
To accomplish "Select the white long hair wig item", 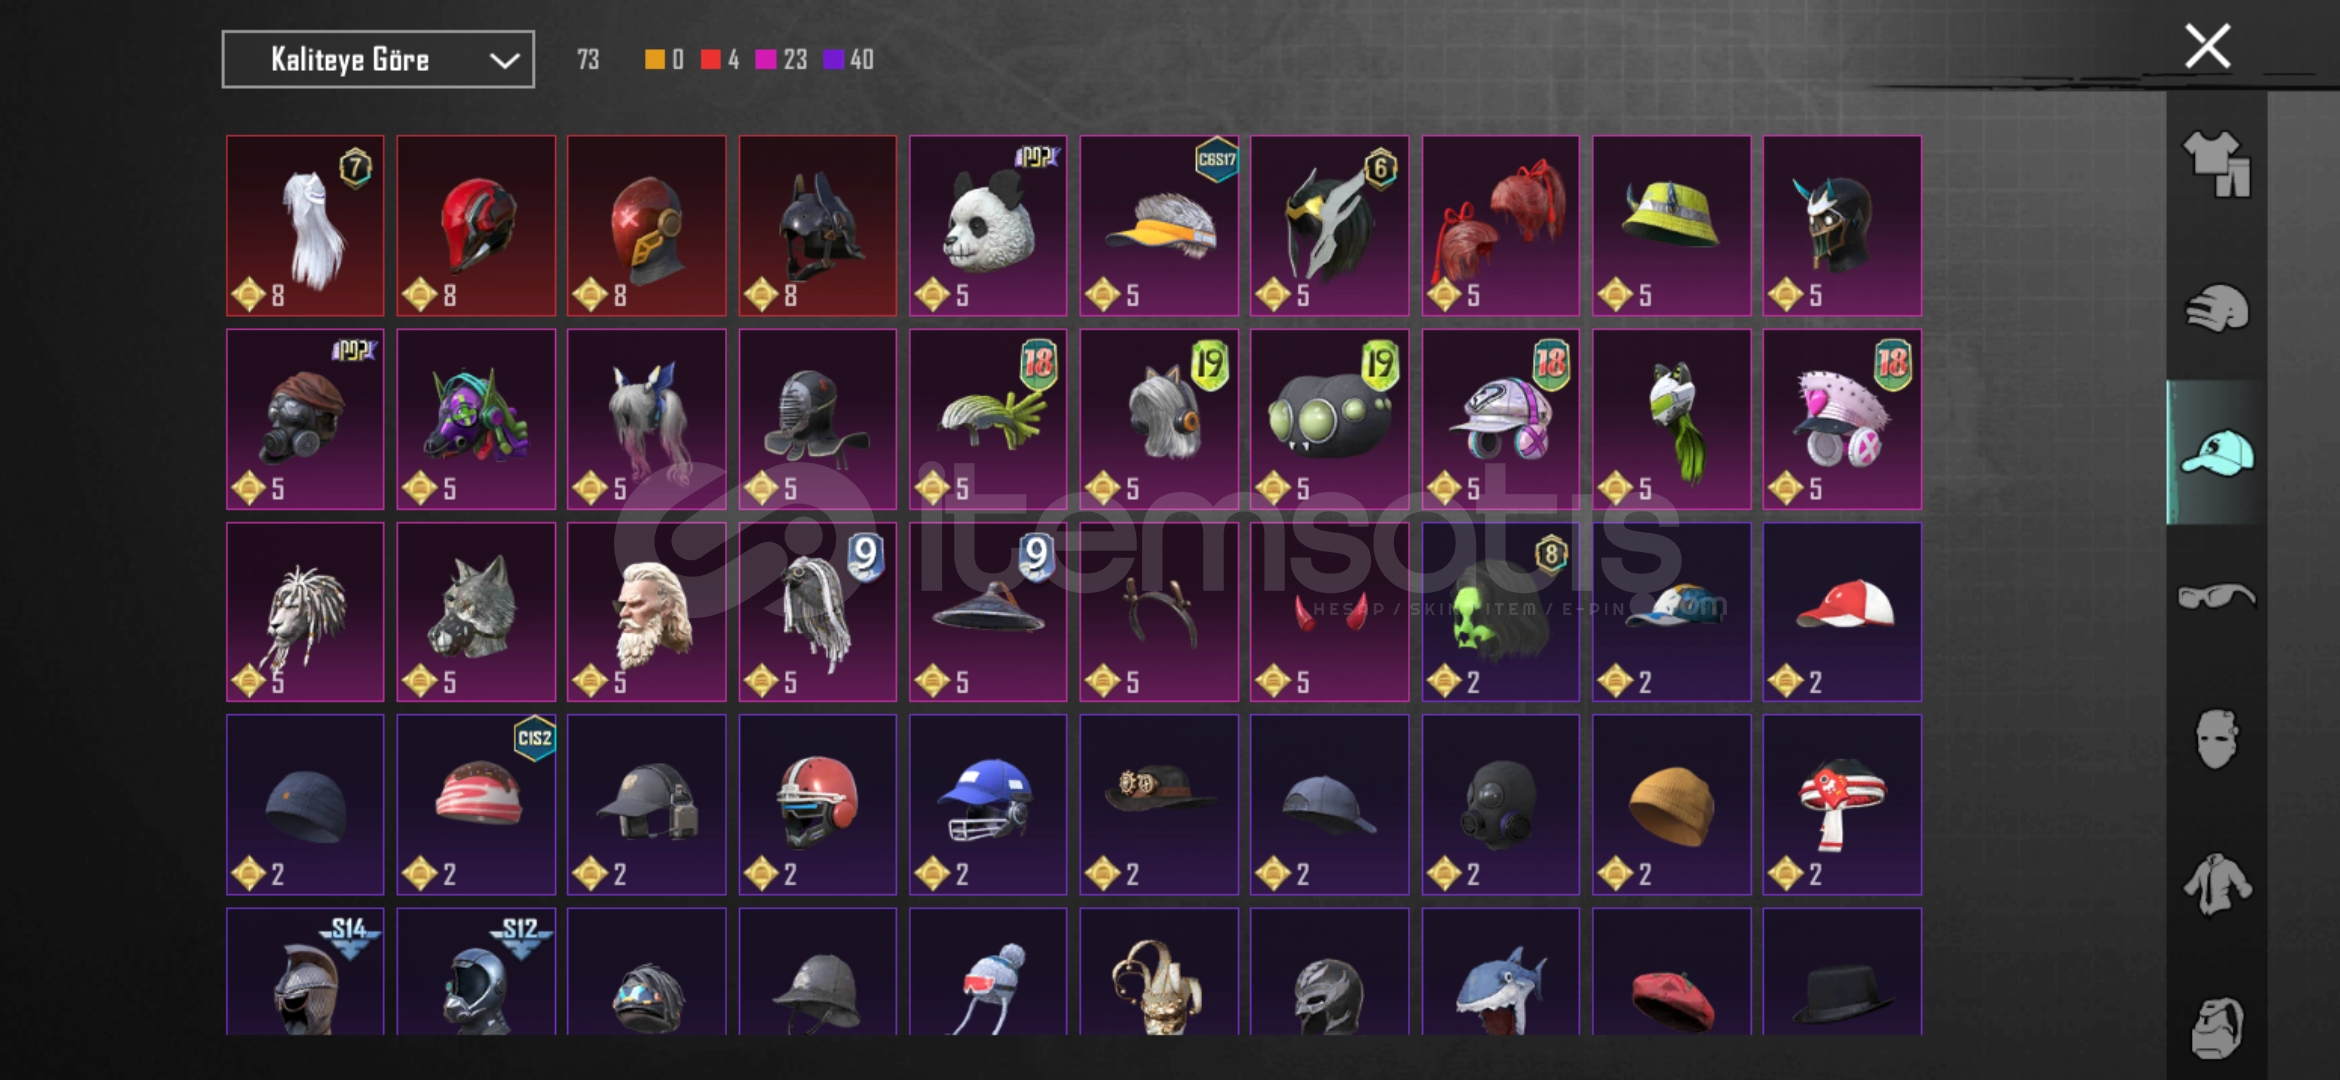I will tap(305, 226).
